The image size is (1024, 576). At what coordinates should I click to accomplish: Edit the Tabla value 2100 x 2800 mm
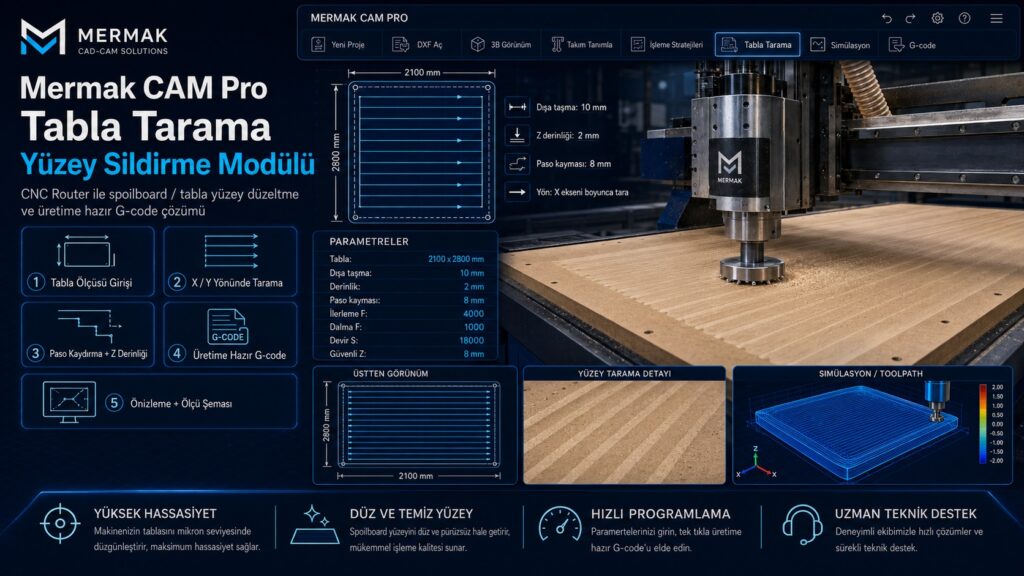click(x=456, y=259)
